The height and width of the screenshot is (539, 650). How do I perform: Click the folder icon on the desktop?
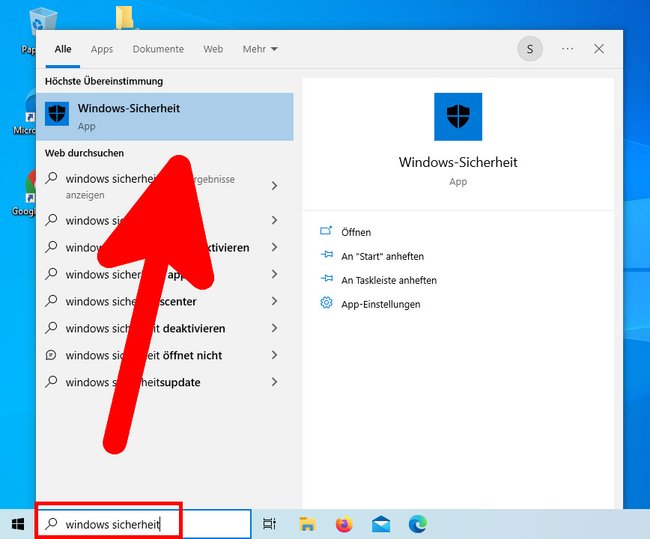click(x=124, y=18)
